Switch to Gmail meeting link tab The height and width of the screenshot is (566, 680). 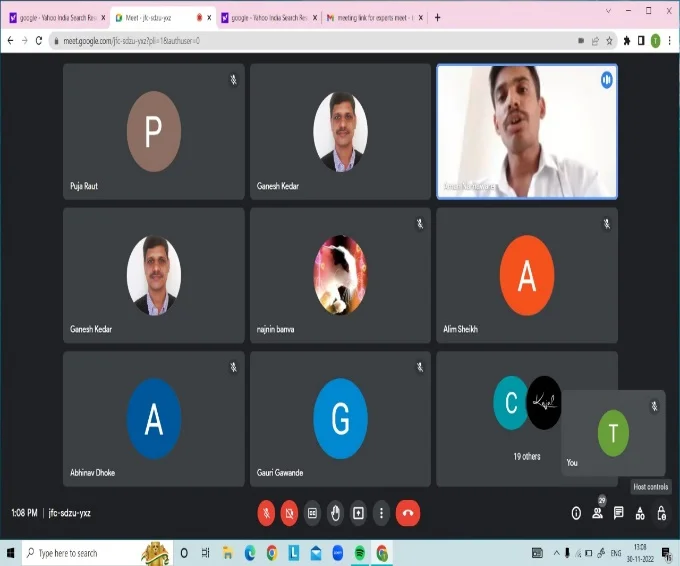375,18
